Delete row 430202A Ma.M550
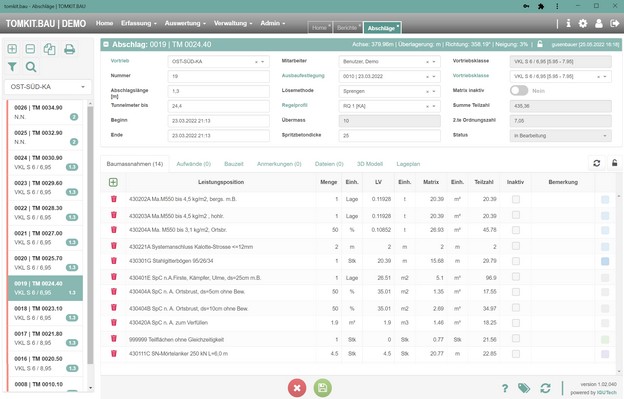 [114, 199]
